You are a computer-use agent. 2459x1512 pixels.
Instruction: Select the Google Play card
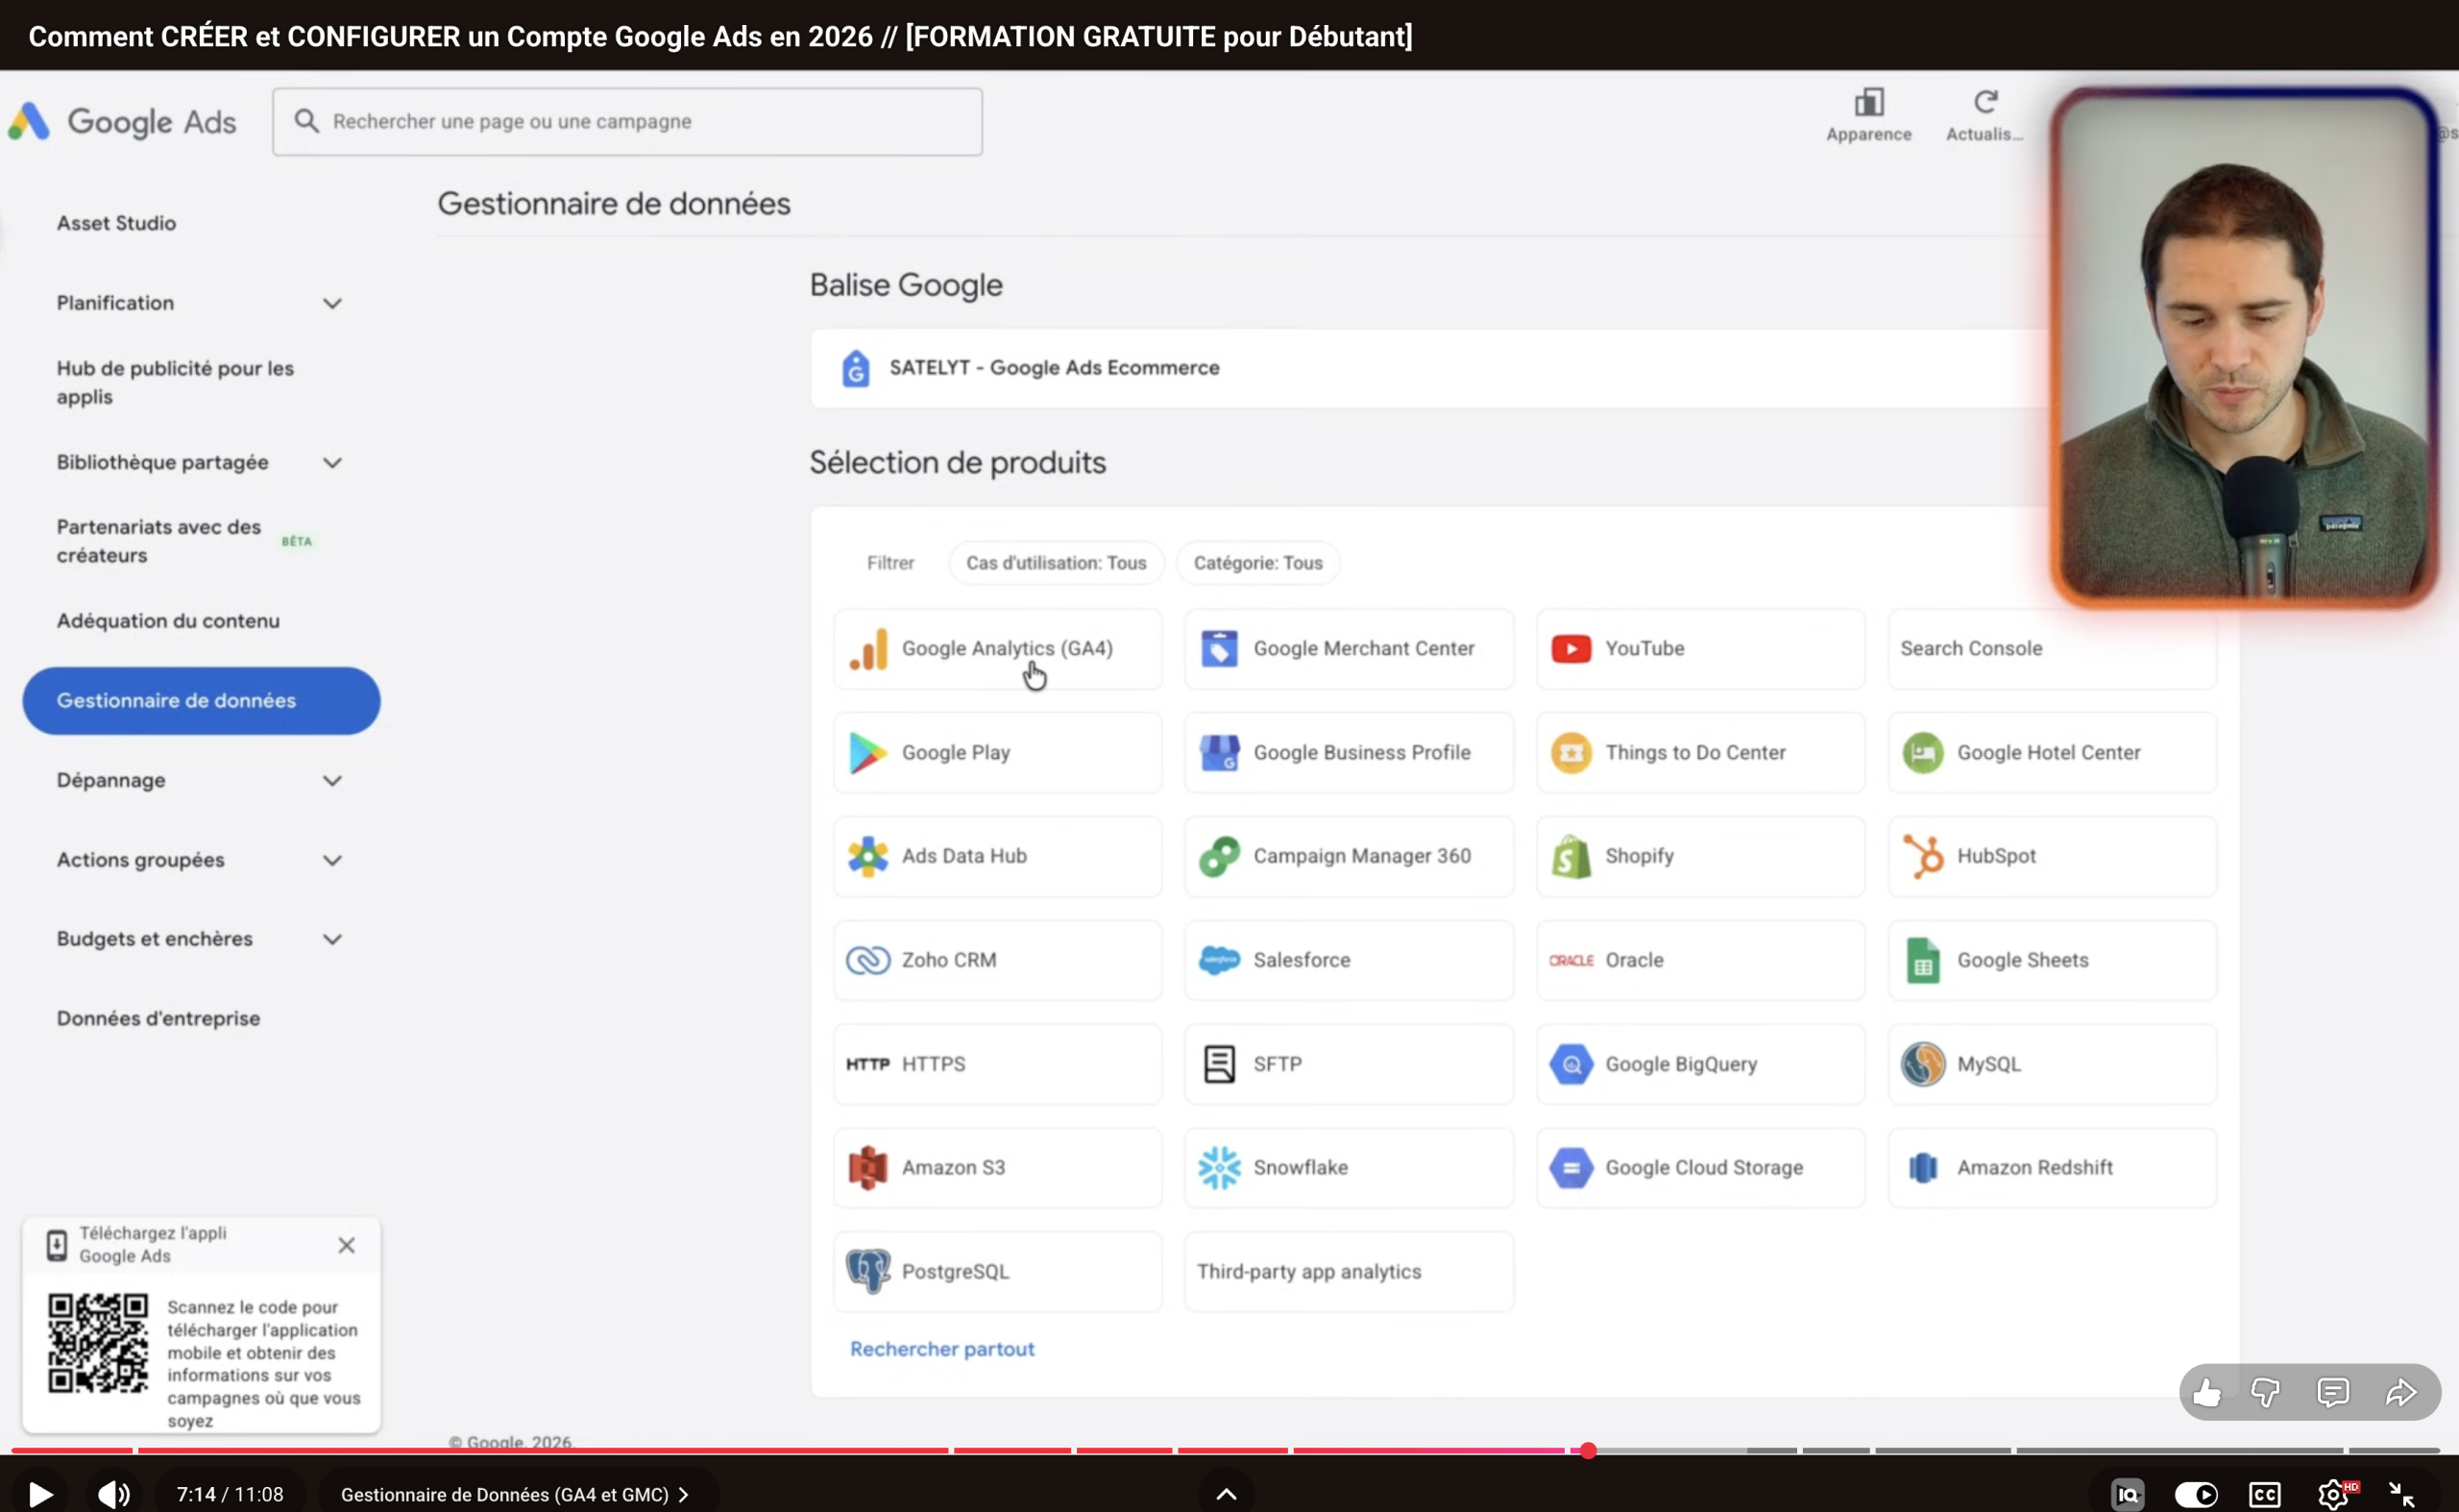[997, 753]
